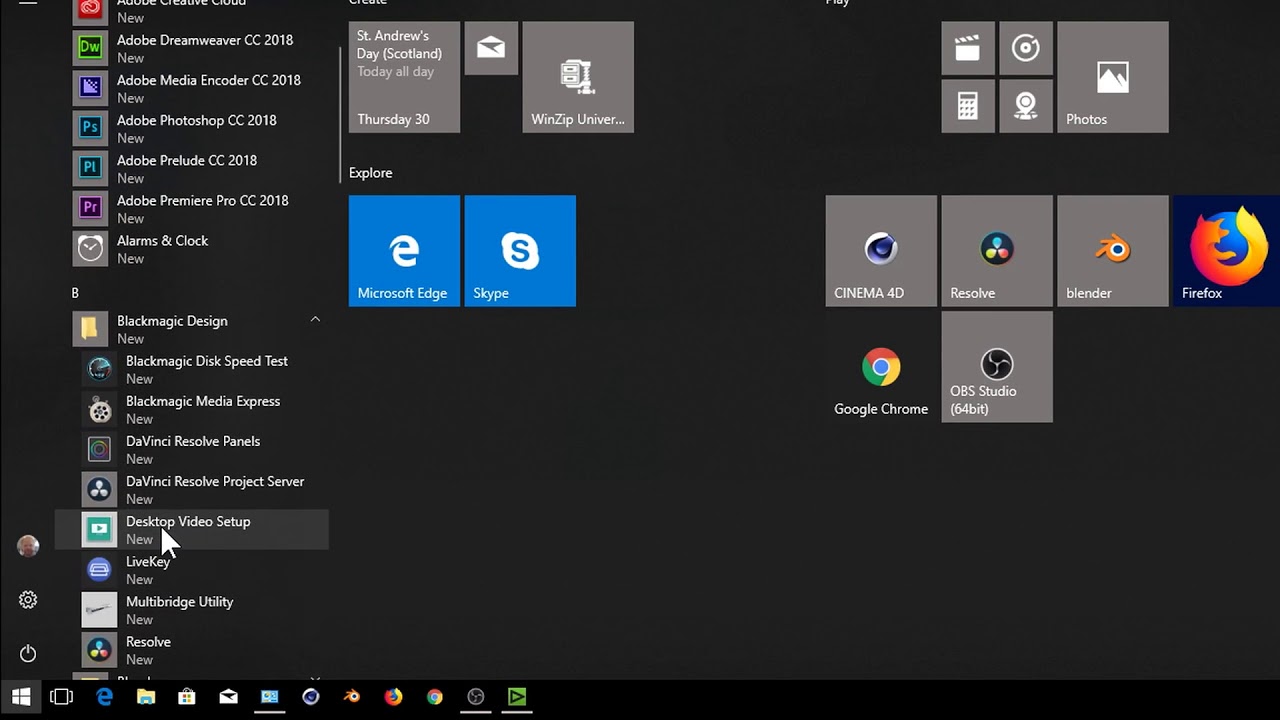The height and width of the screenshot is (720, 1280).
Task: Open the Firefox tile
Action: [1227, 251]
